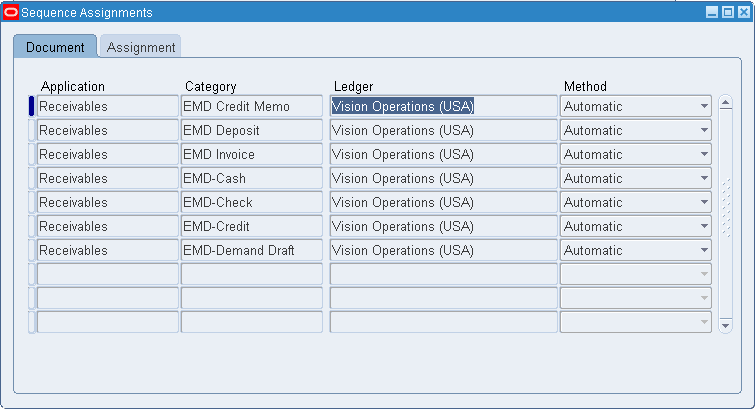Open Method dropdown for EMD Credit Memo
The width and height of the screenshot is (755, 409).
pyautogui.click(x=704, y=106)
